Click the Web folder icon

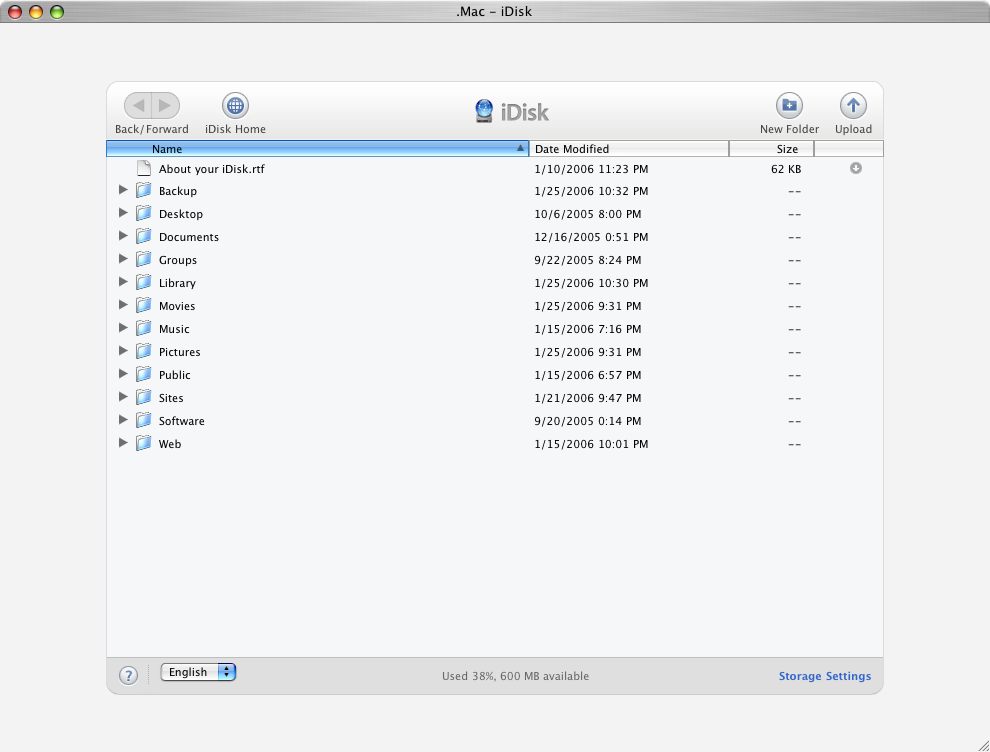tap(144, 443)
